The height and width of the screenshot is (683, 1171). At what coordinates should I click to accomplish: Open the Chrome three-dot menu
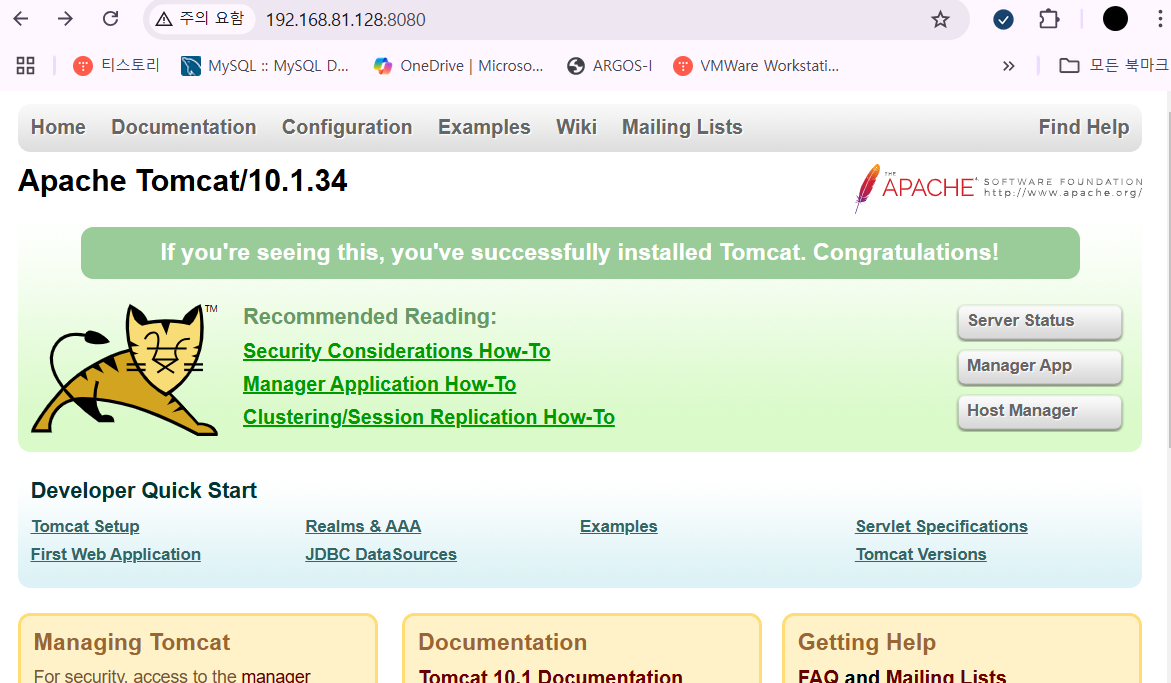click(x=1160, y=19)
